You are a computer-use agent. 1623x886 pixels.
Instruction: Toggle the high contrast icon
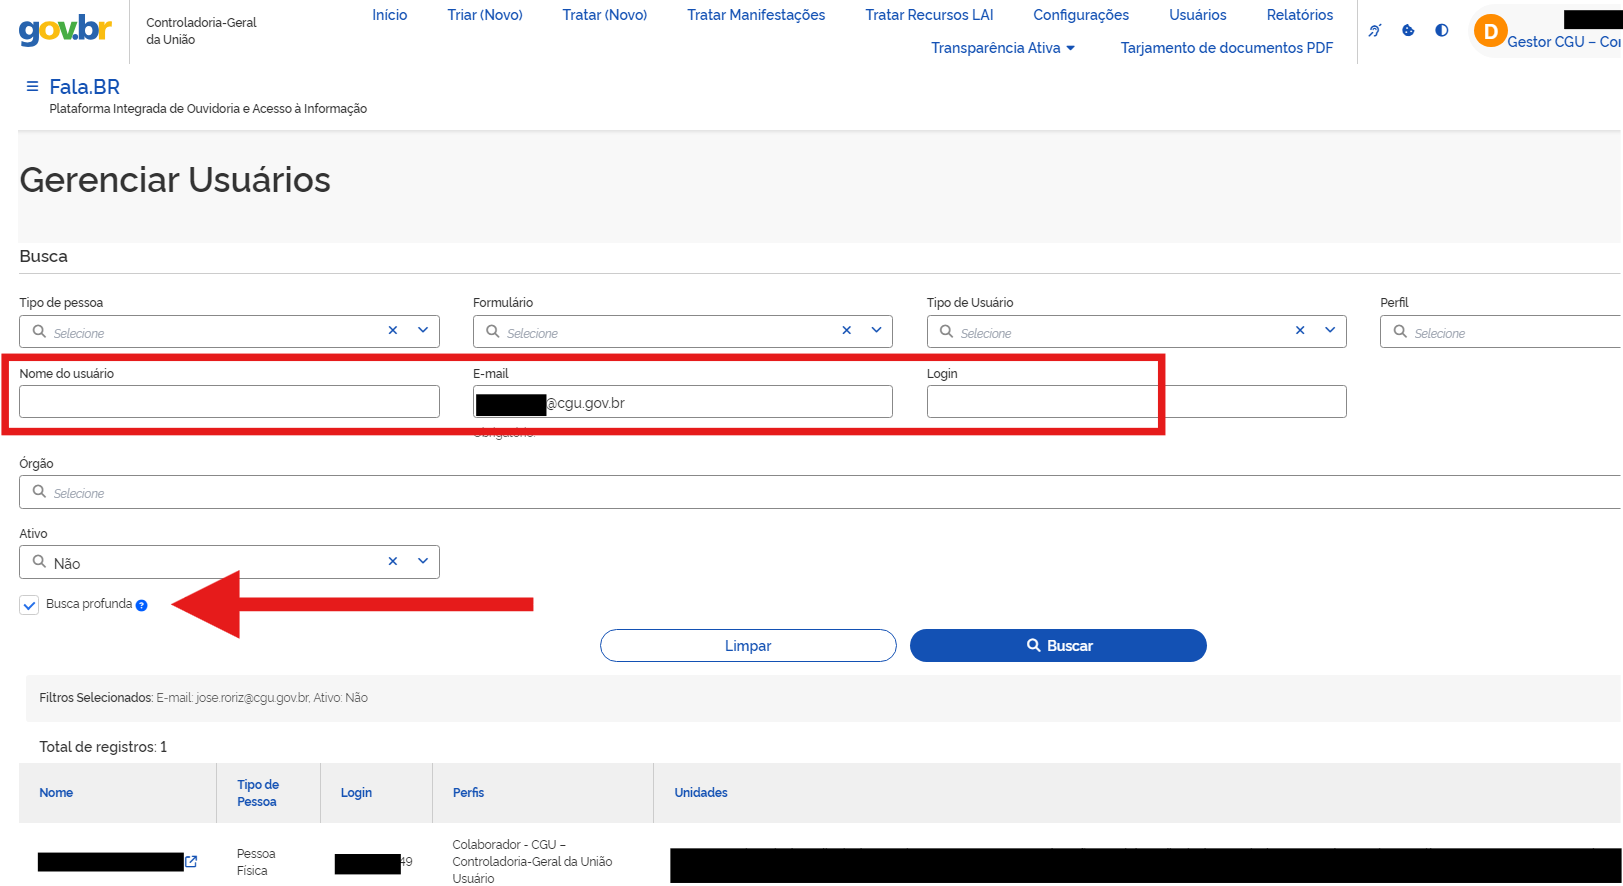1441,30
